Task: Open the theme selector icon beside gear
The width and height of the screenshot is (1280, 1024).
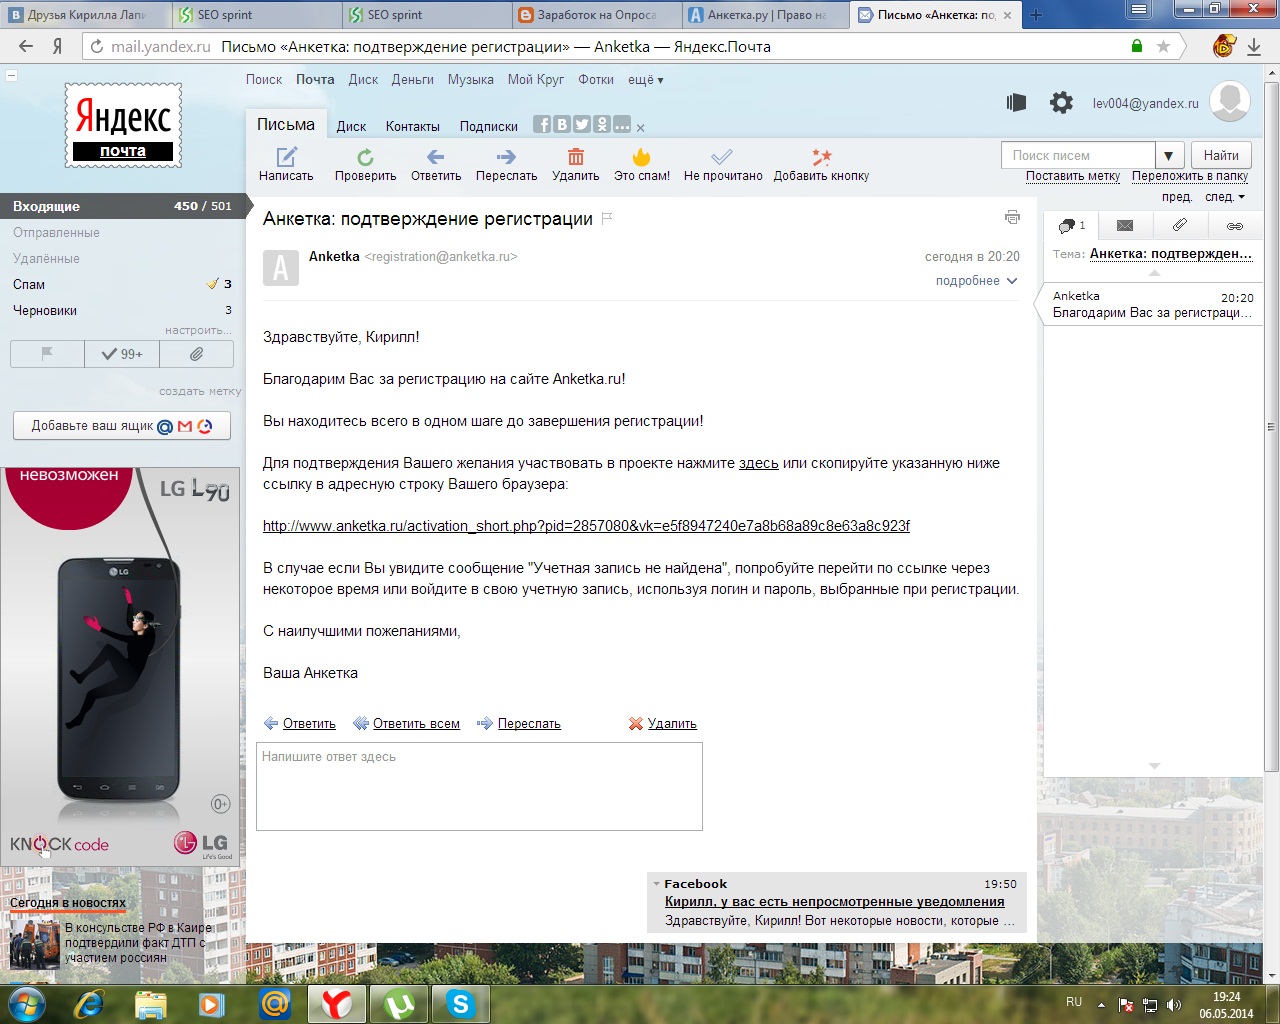Action: (x=1017, y=102)
